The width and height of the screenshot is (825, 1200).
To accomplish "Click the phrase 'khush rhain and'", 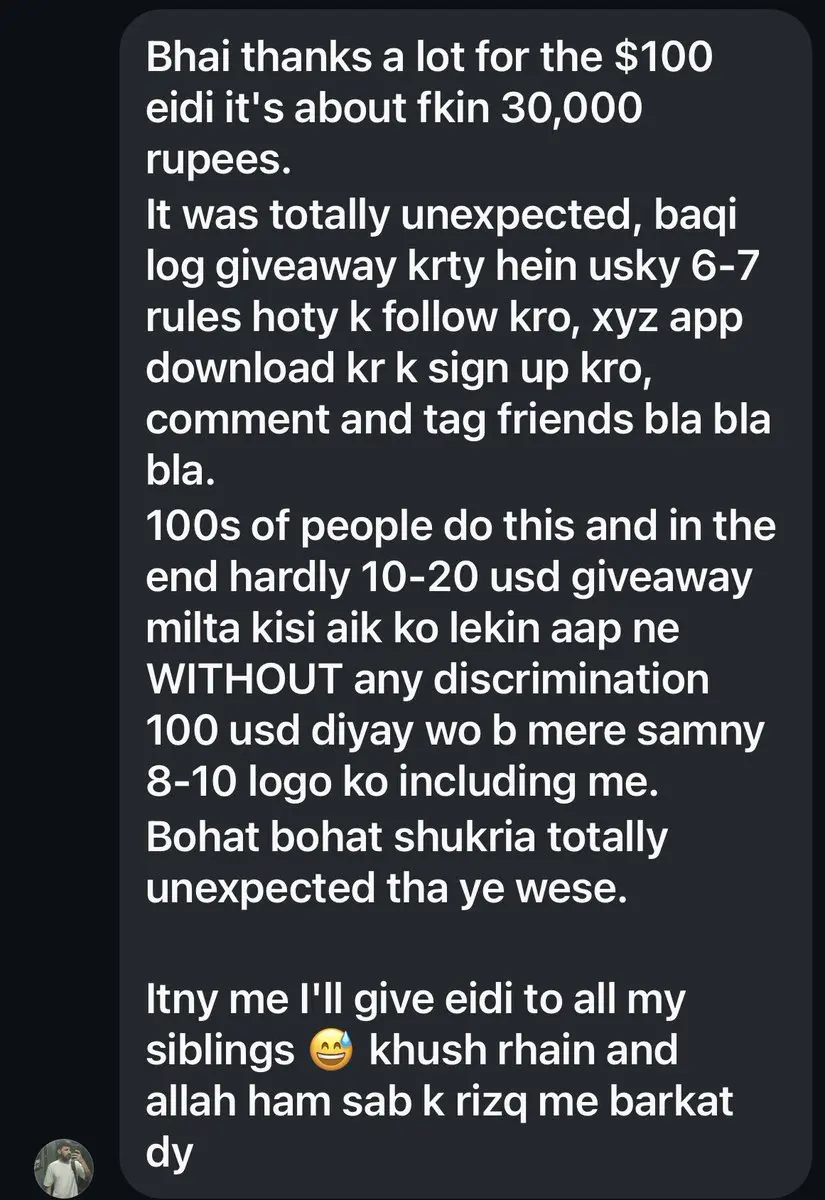I will pos(523,1051).
